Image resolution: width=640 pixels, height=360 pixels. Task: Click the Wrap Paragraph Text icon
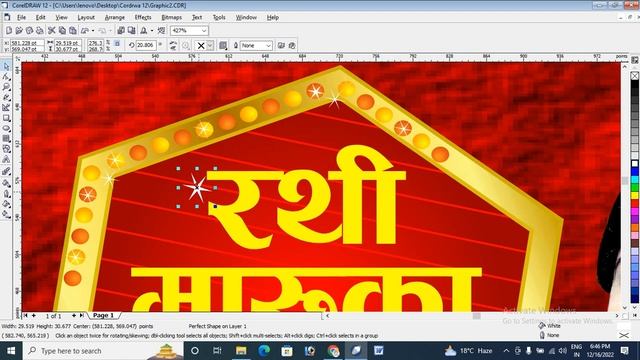[x=223, y=46]
